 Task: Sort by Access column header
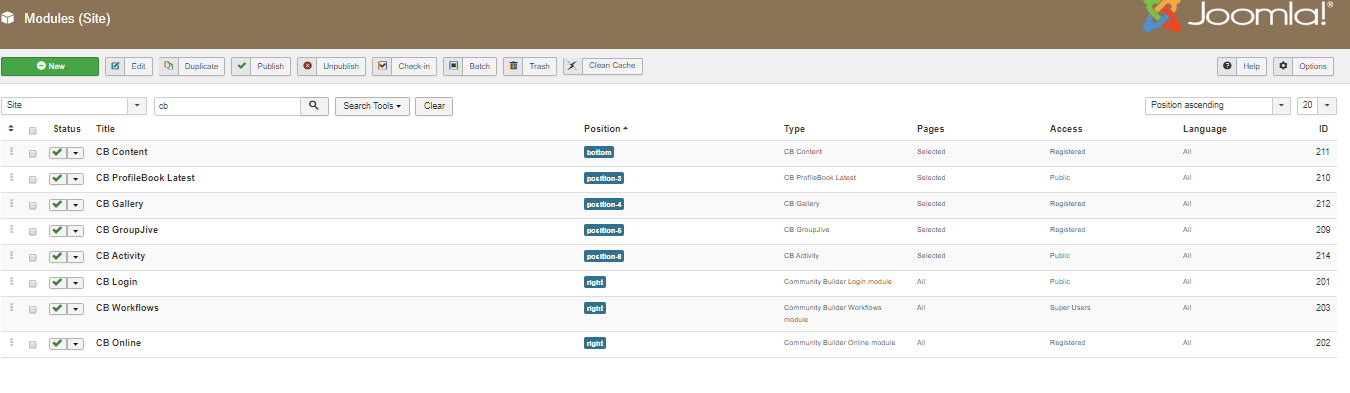coord(1066,129)
